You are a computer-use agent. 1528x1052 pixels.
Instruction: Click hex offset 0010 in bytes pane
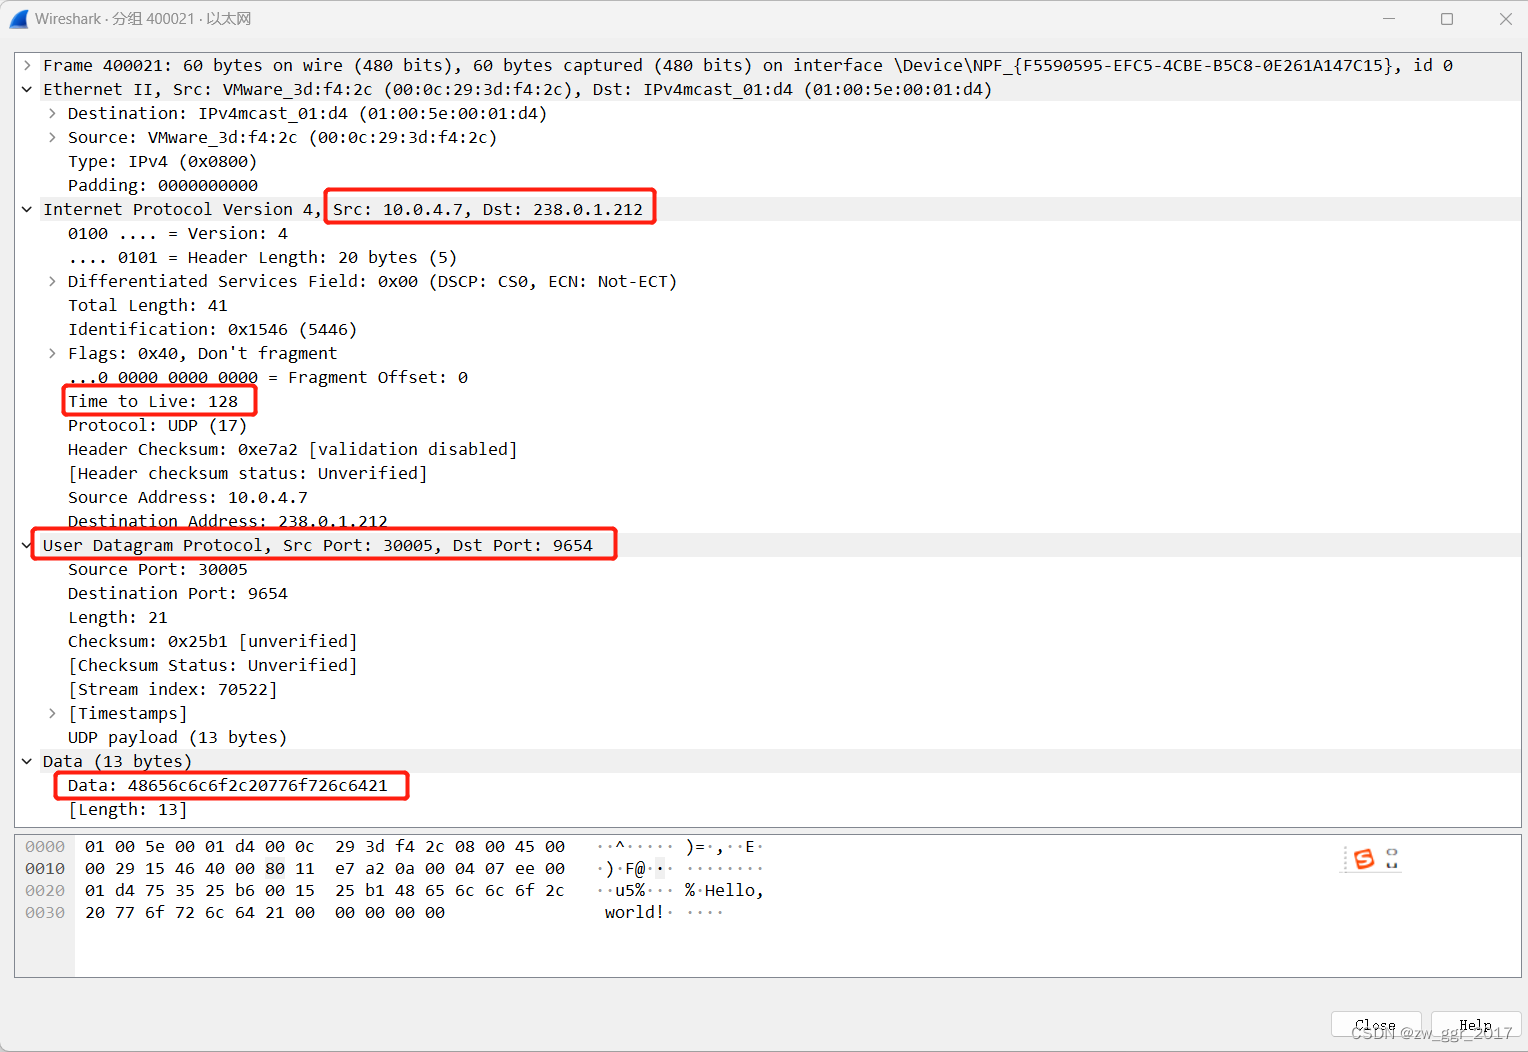45,869
